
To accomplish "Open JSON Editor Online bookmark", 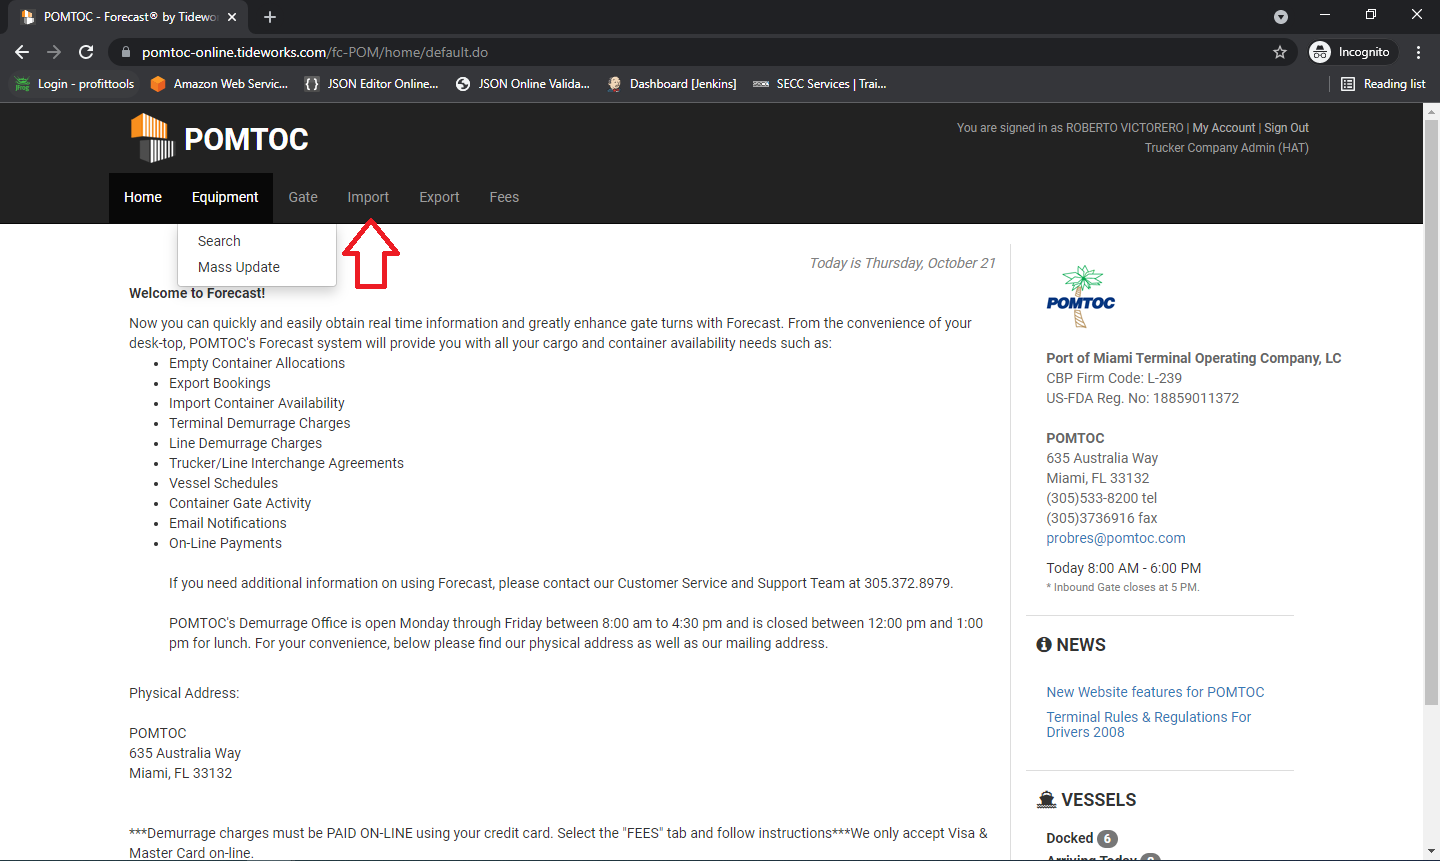I will click(x=371, y=84).
